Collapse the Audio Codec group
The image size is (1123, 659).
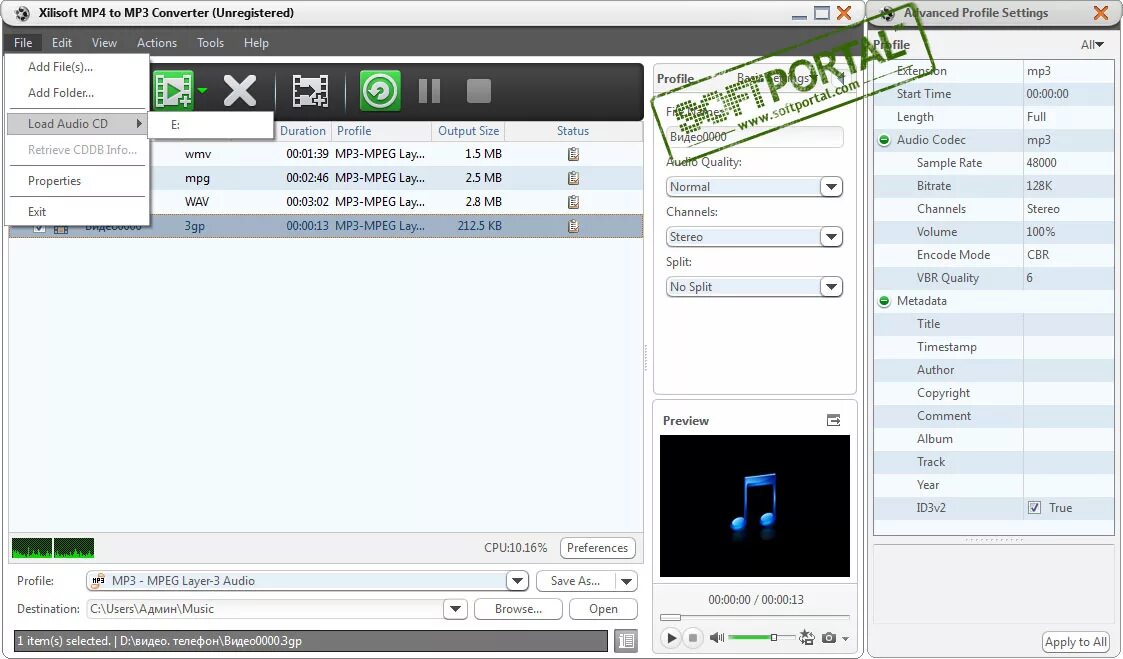click(885, 140)
